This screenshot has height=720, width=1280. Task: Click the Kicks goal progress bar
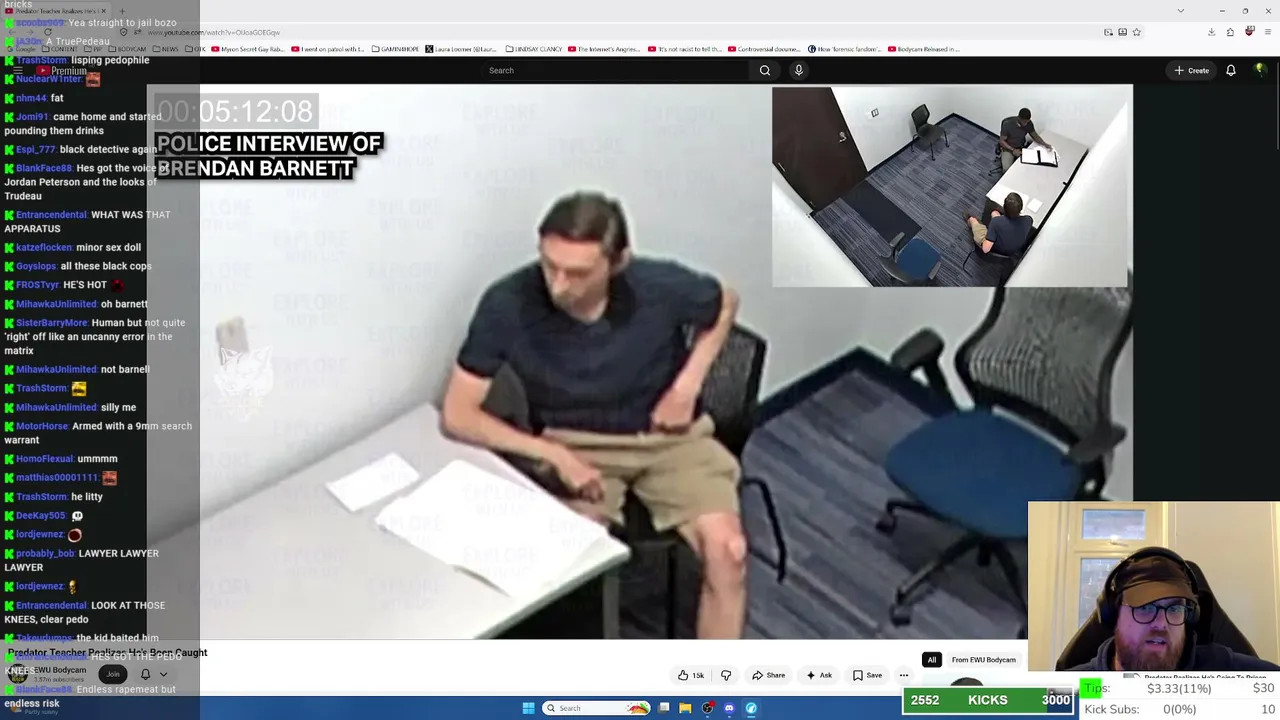pyautogui.click(x=988, y=700)
